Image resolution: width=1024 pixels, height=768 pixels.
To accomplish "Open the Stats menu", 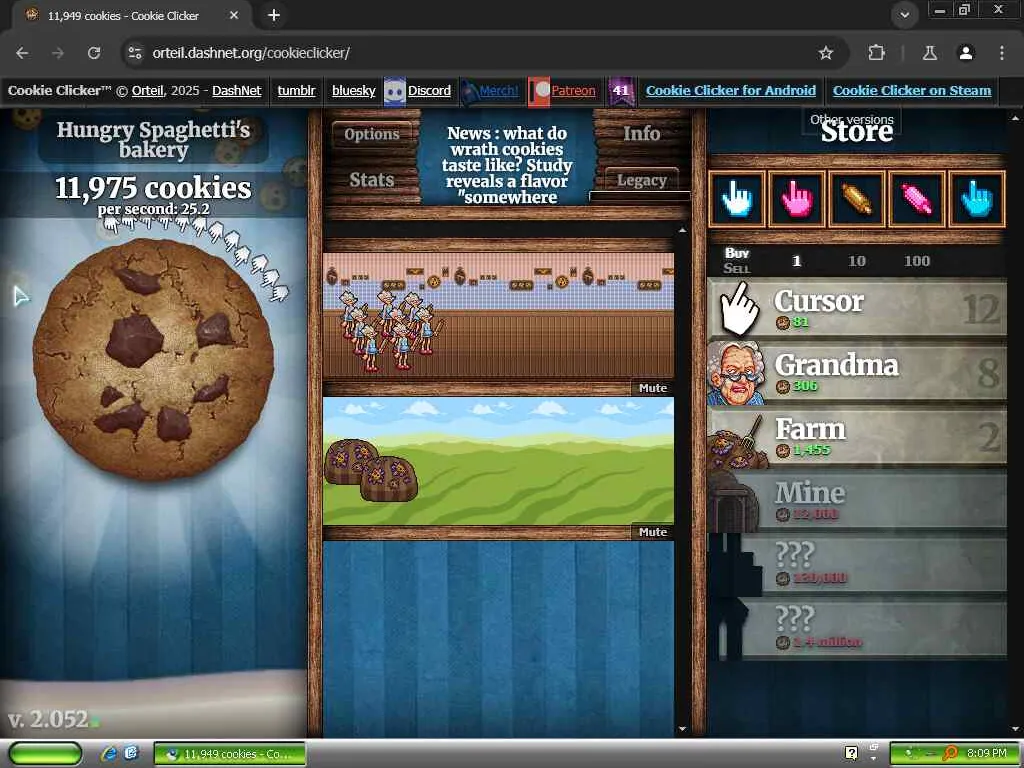I will [x=372, y=180].
